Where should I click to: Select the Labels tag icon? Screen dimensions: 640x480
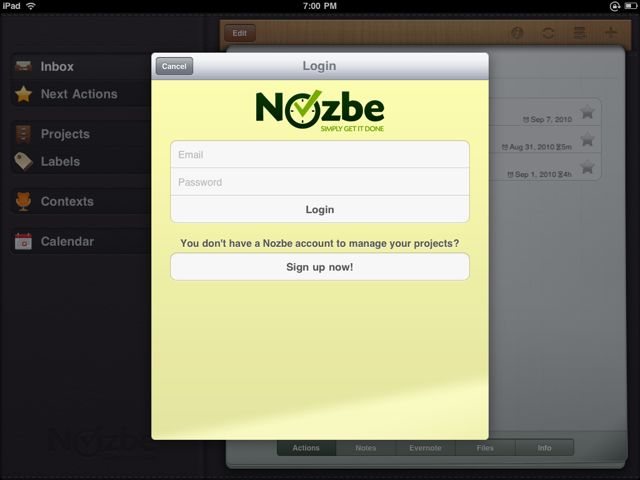coord(23,161)
